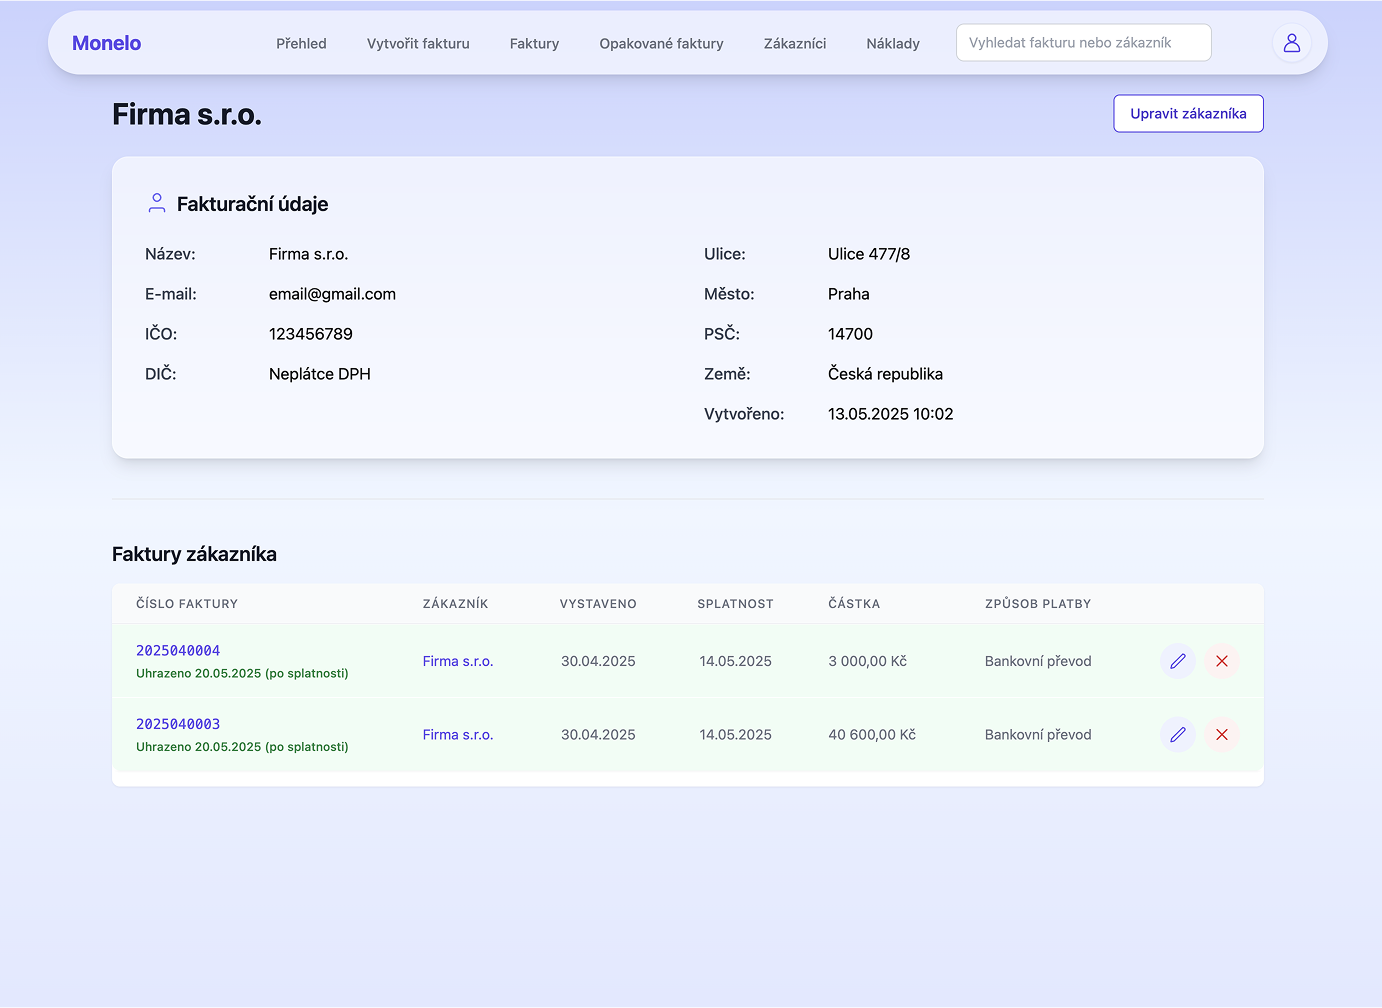Click the Faktury zákazníka heading
The height and width of the screenshot is (1008, 1382).
194,554
